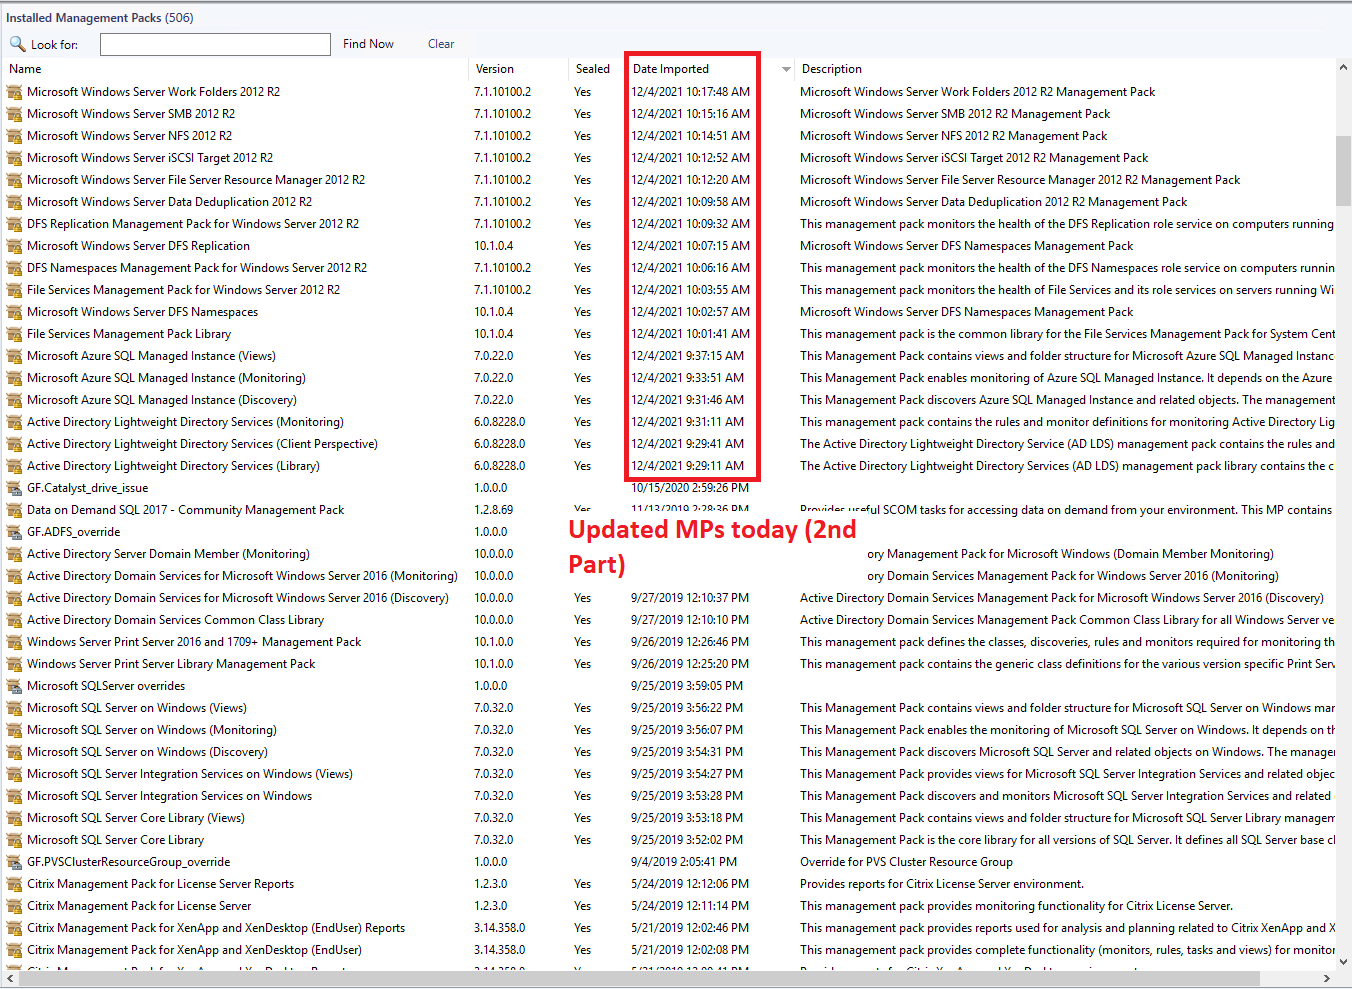Viewport: 1352px width, 989px height.
Task: Select Windows Server Print Server 2016 and 1709+ pack
Action: [194, 642]
